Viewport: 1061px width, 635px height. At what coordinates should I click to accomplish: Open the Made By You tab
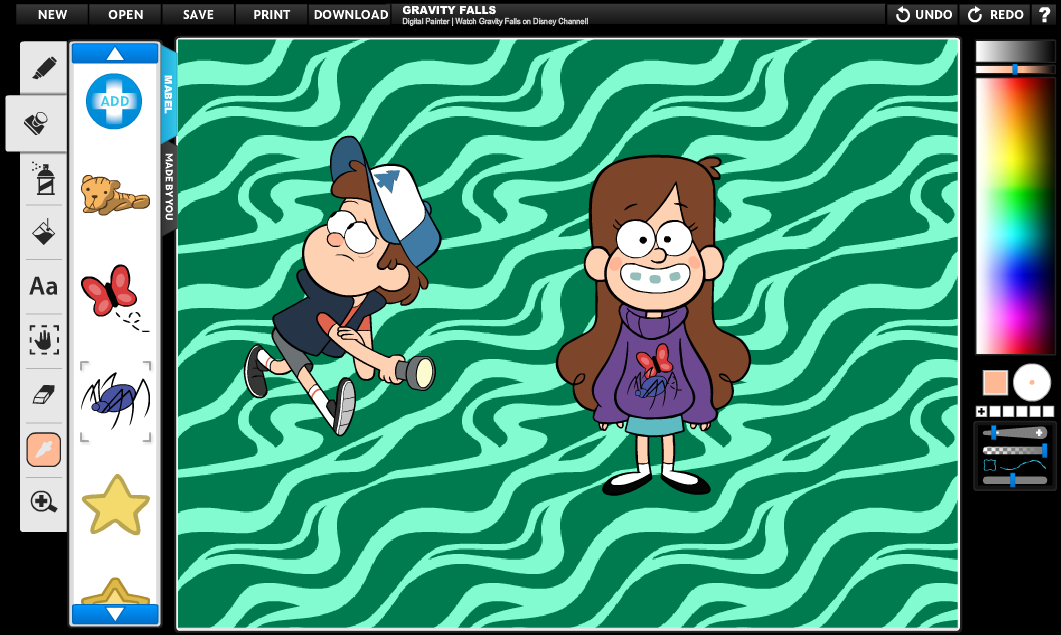click(168, 187)
